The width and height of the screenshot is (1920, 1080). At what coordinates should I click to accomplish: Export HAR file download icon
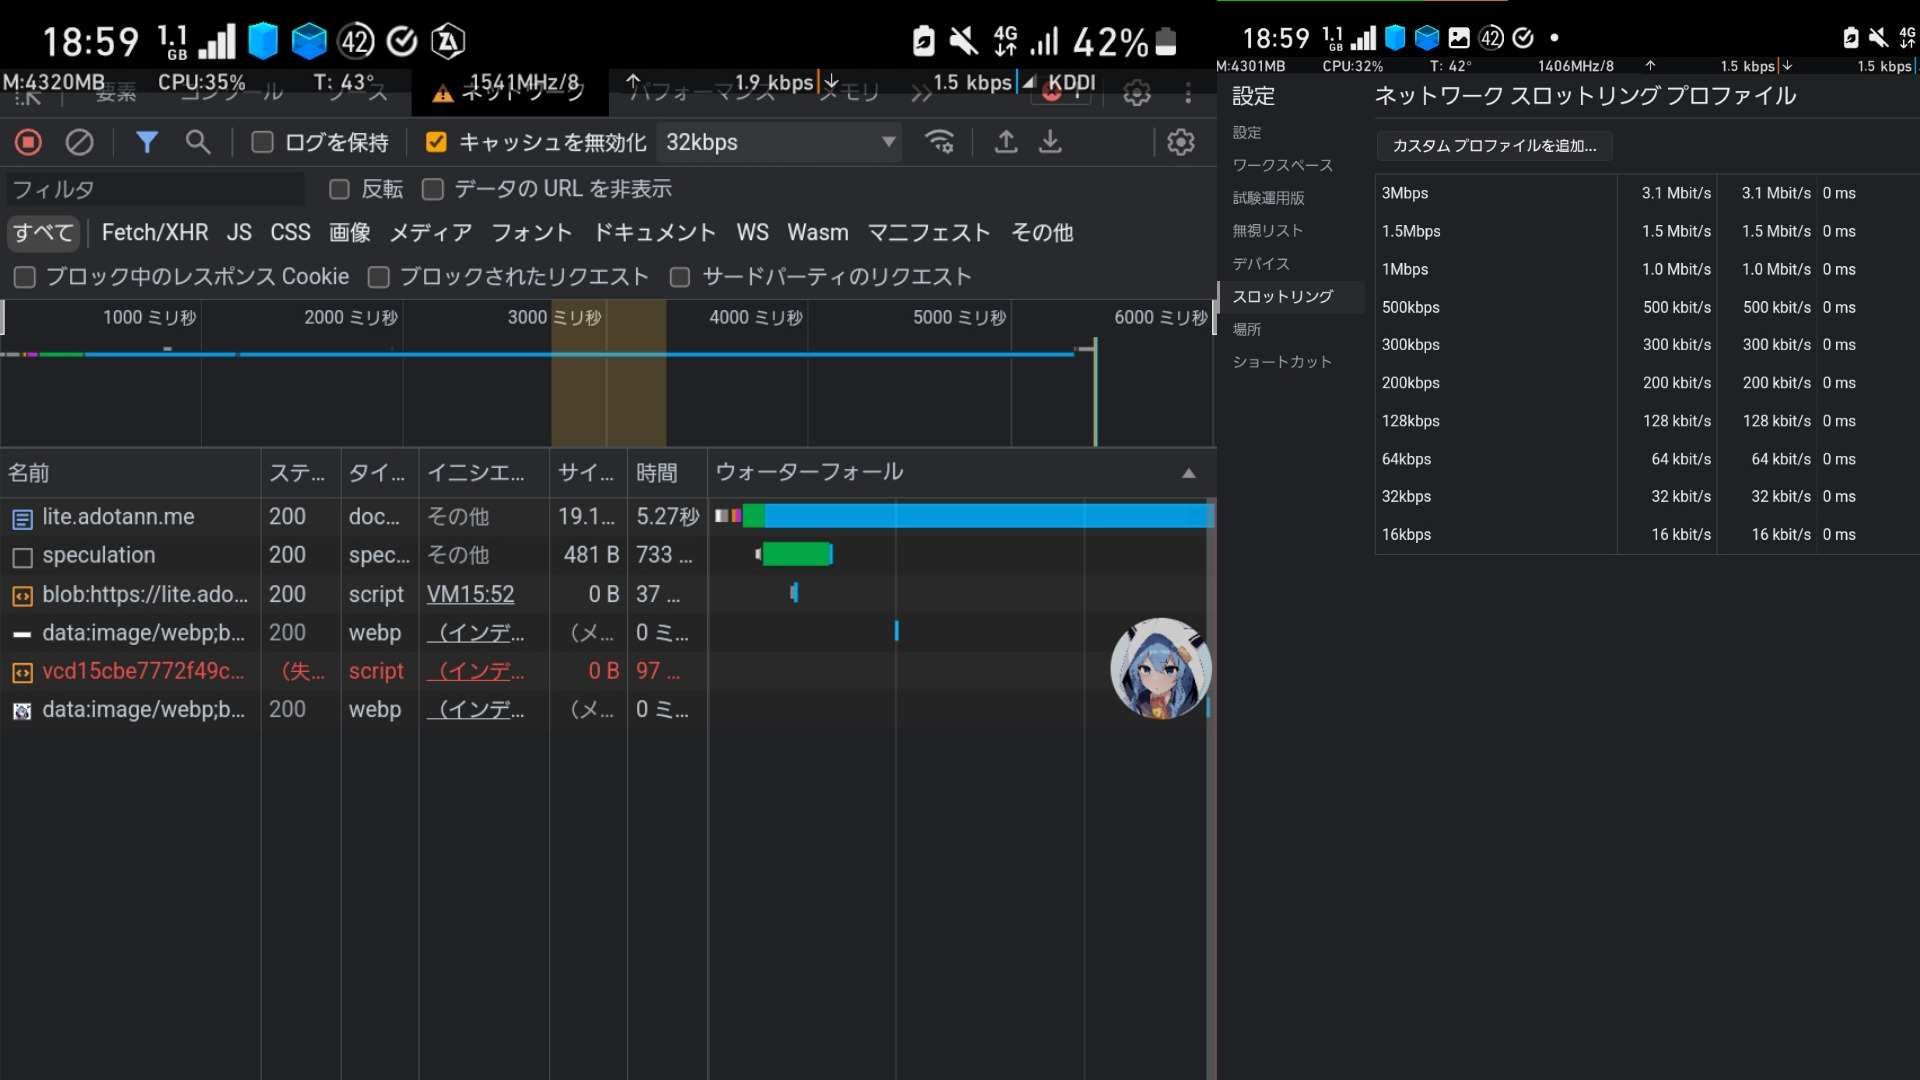pyautogui.click(x=1050, y=142)
